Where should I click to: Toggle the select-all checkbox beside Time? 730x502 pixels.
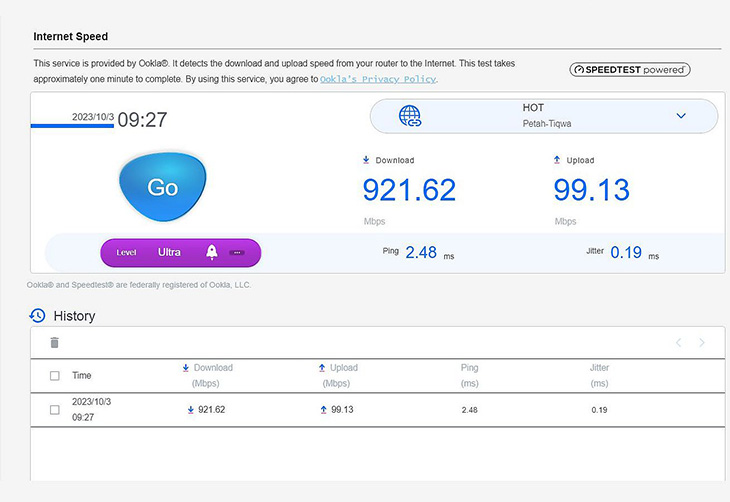coord(54,375)
